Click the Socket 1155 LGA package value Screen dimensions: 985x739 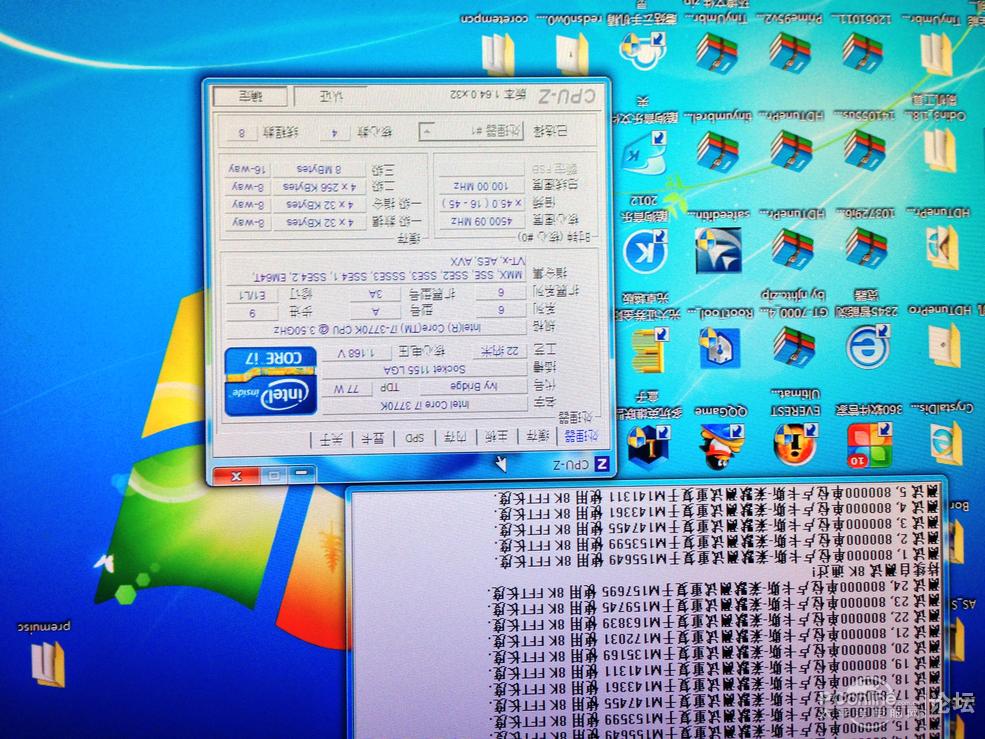(425, 370)
